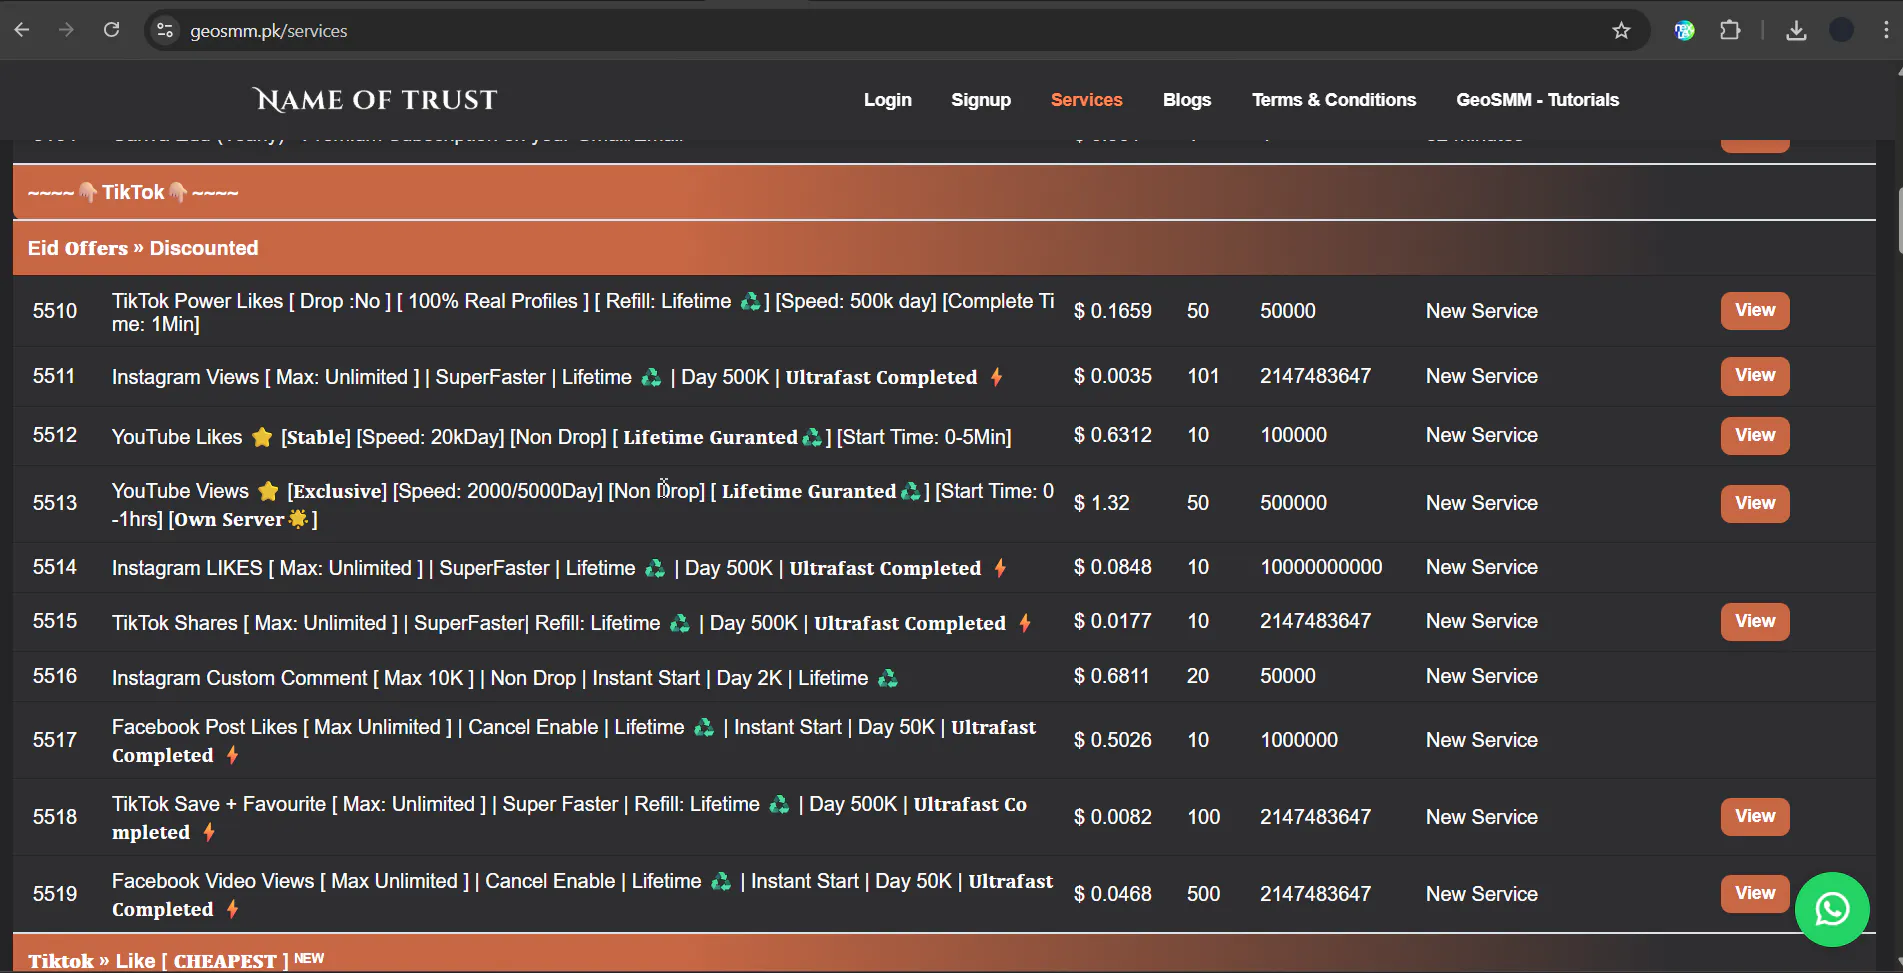Screen dimensions: 1903x973
Task: Open the Login page
Action: click(x=888, y=100)
